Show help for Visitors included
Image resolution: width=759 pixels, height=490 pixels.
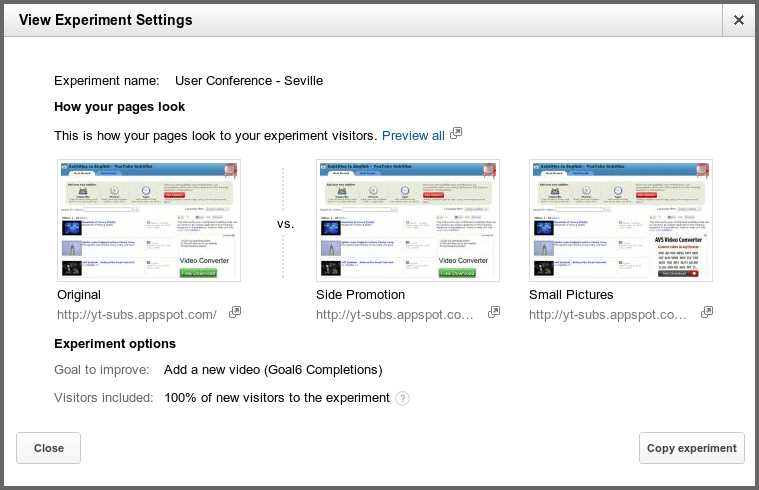coord(402,398)
